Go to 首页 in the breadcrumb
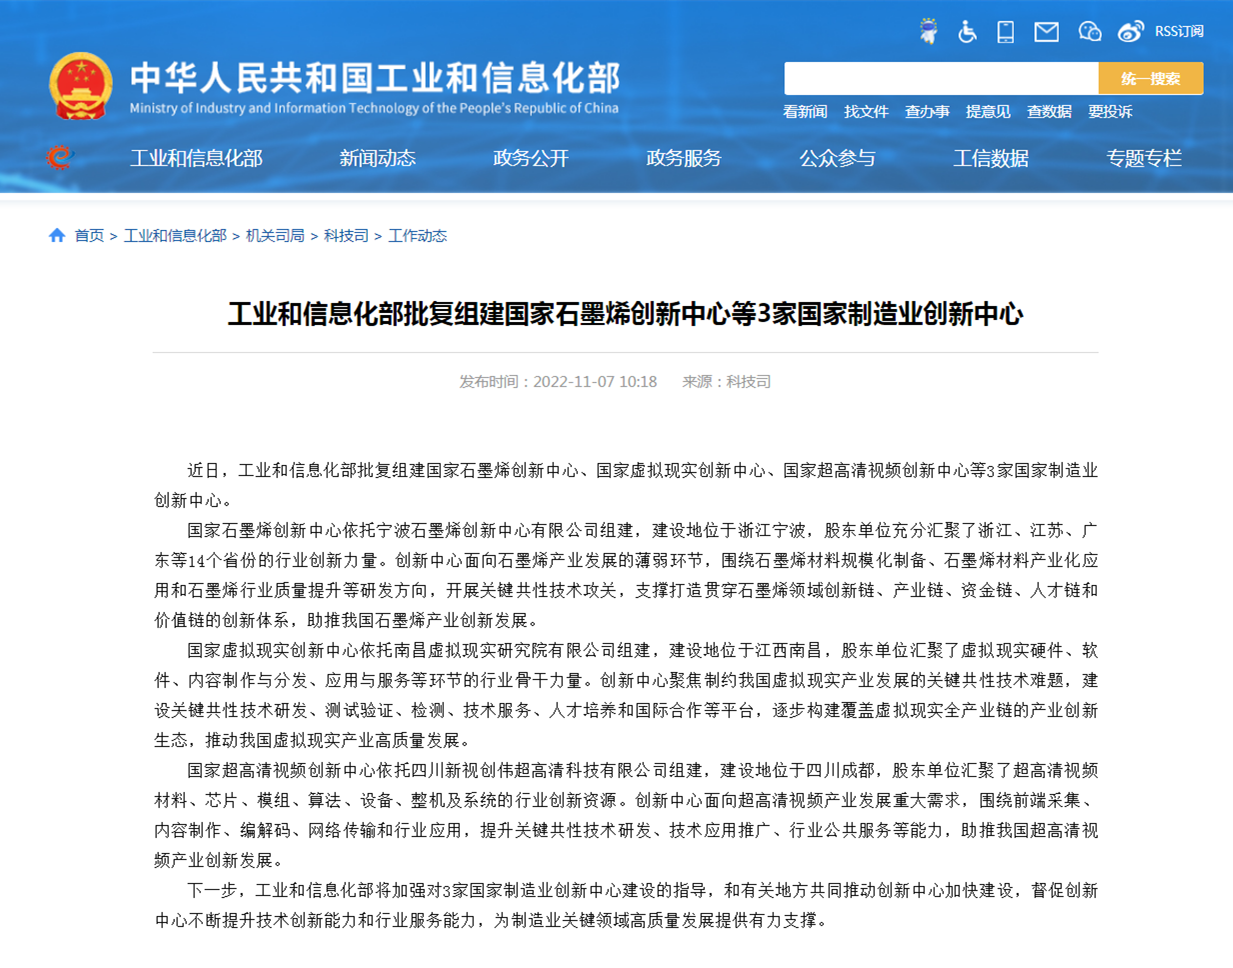 coord(89,236)
